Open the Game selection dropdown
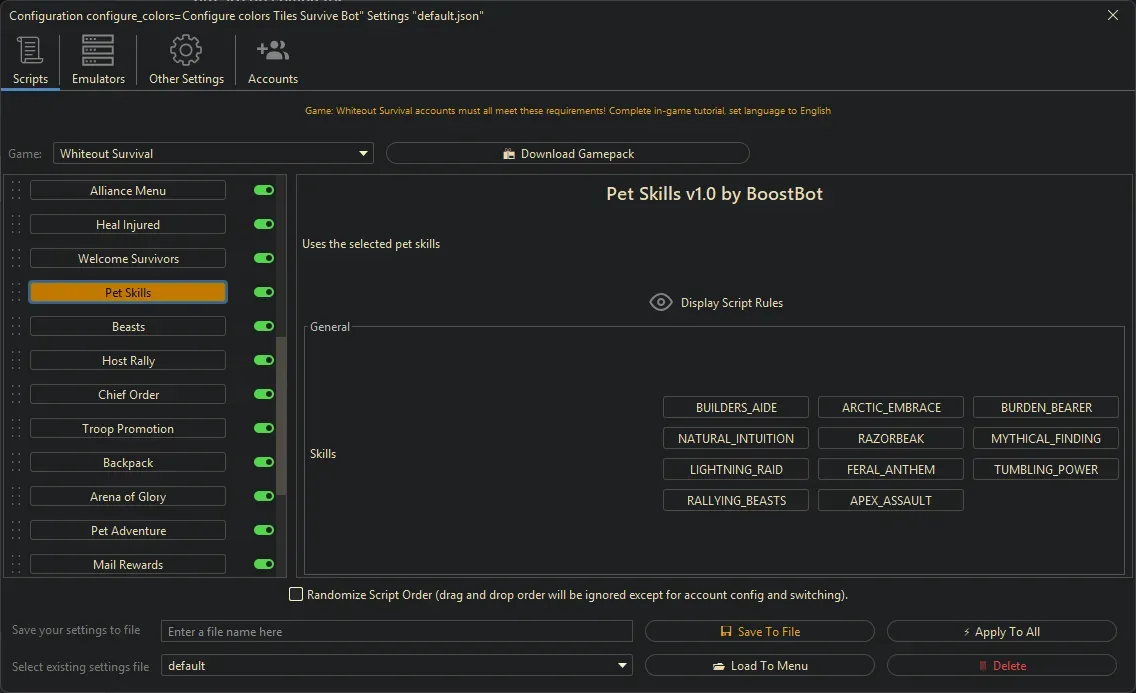1136x693 pixels. (213, 154)
